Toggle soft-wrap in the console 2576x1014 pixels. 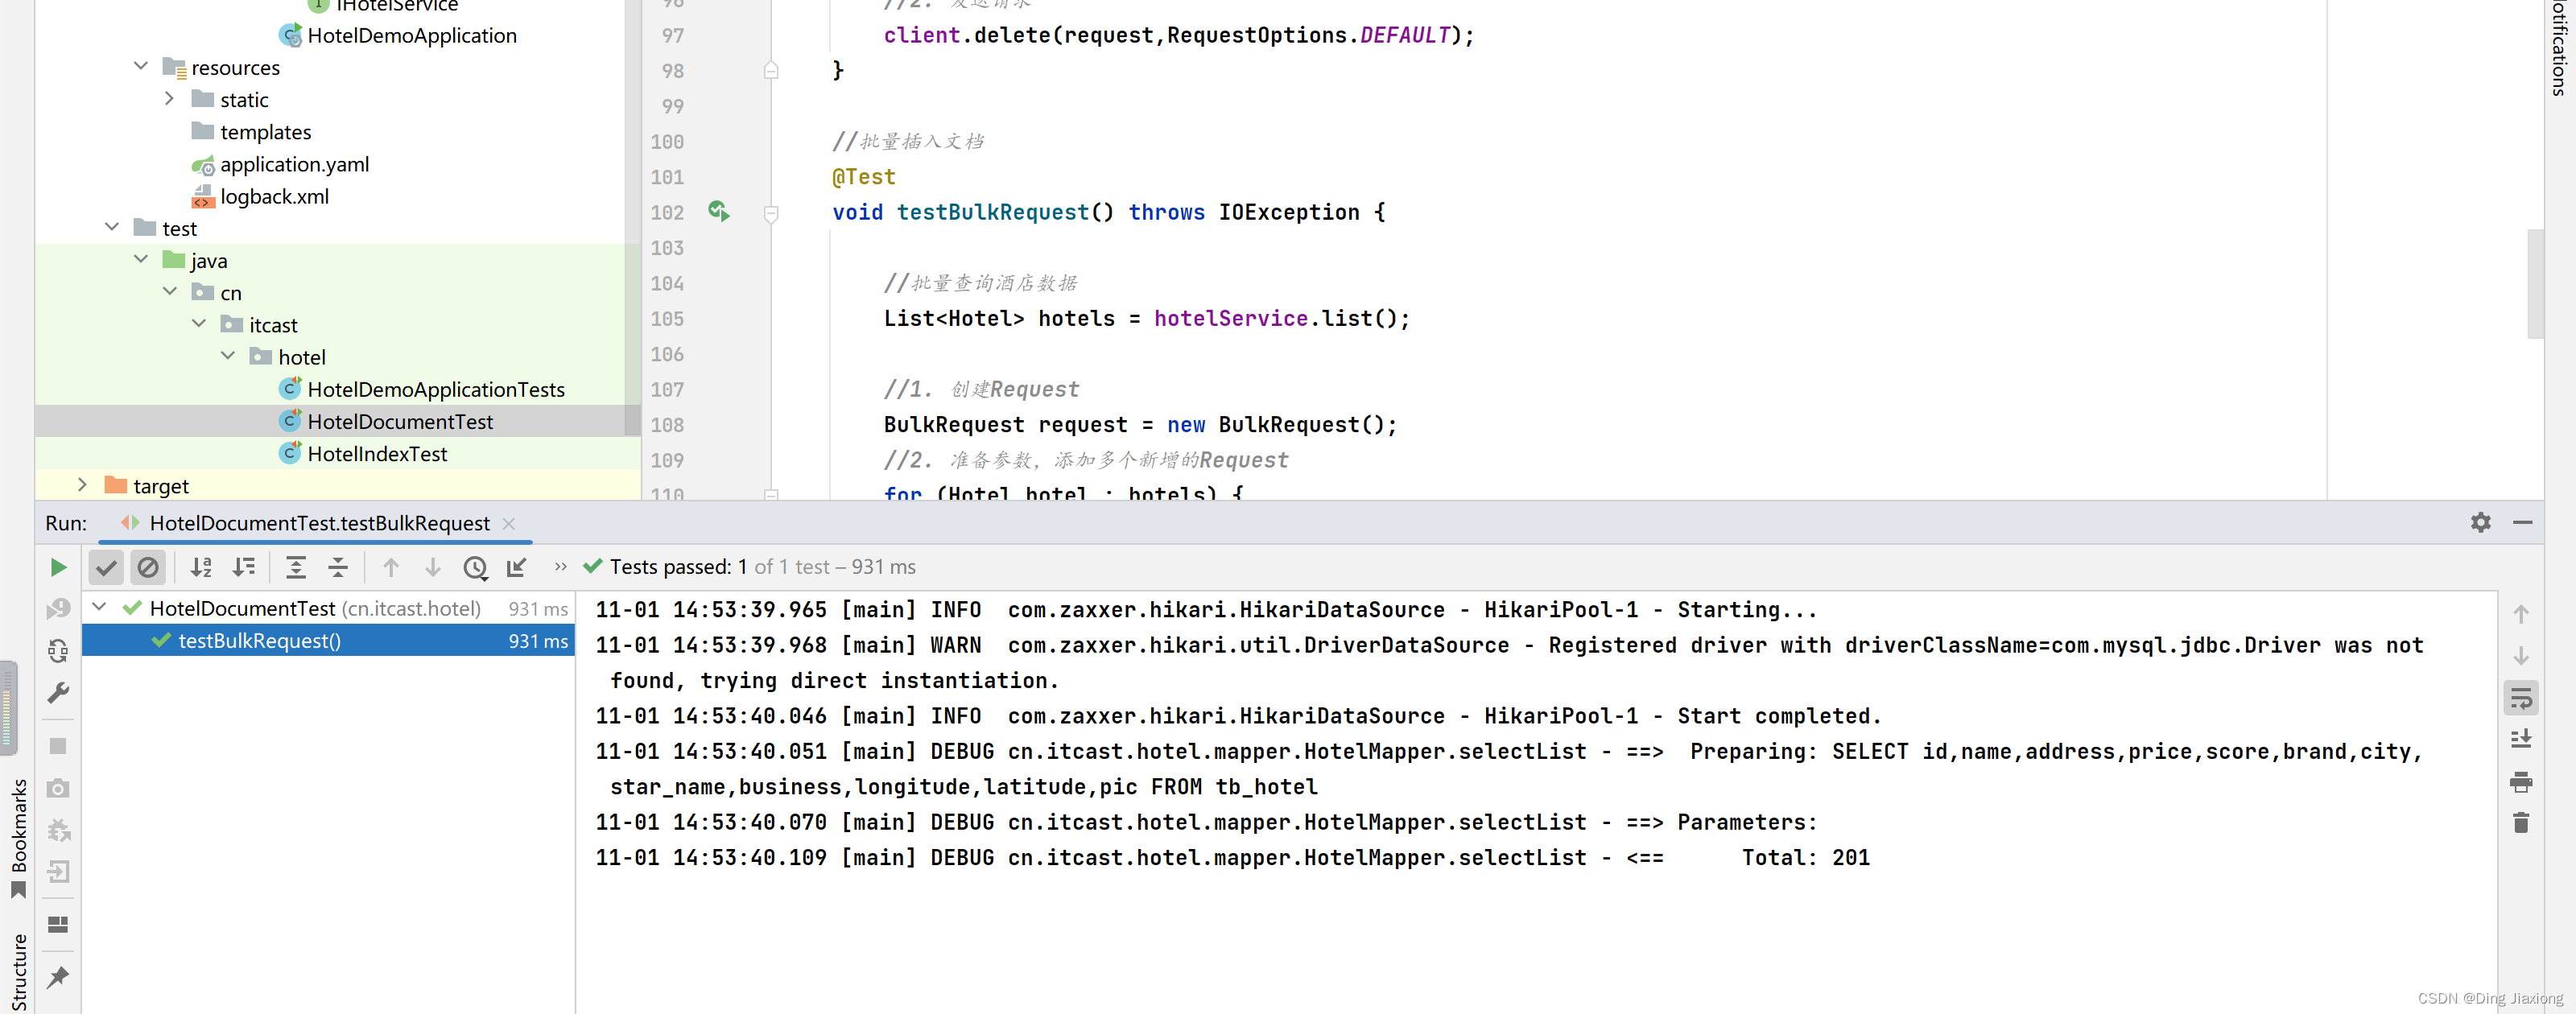pos(2521,698)
